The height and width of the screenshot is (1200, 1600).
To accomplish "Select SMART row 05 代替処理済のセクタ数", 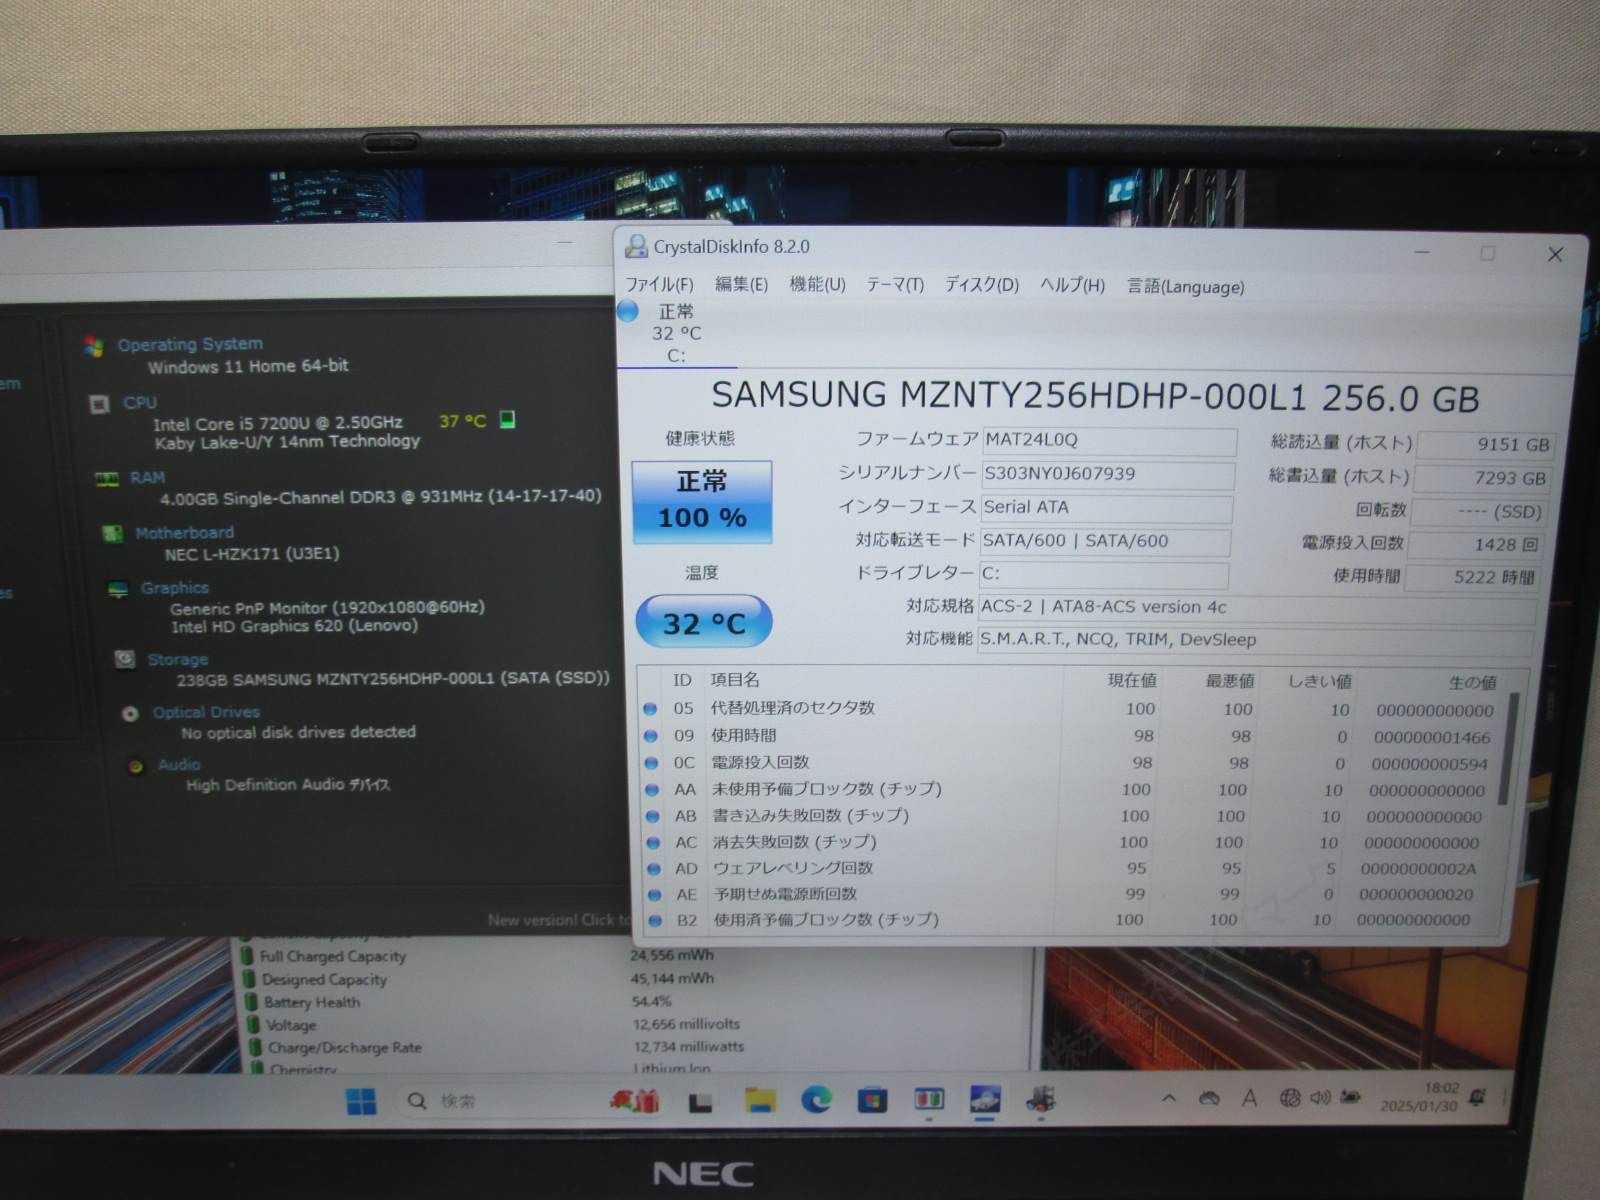I will click(x=1068, y=709).
